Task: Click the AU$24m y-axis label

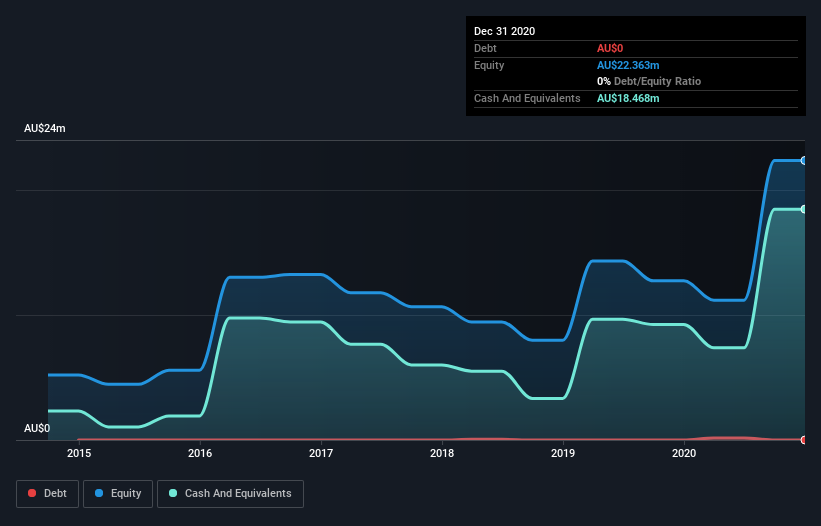Action: coord(45,128)
